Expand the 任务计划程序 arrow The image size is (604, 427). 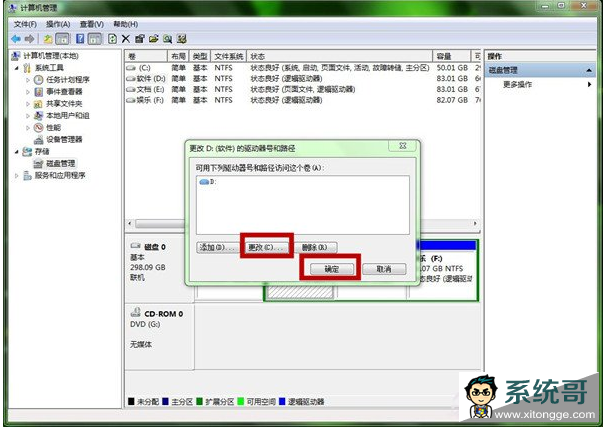tap(28, 80)
